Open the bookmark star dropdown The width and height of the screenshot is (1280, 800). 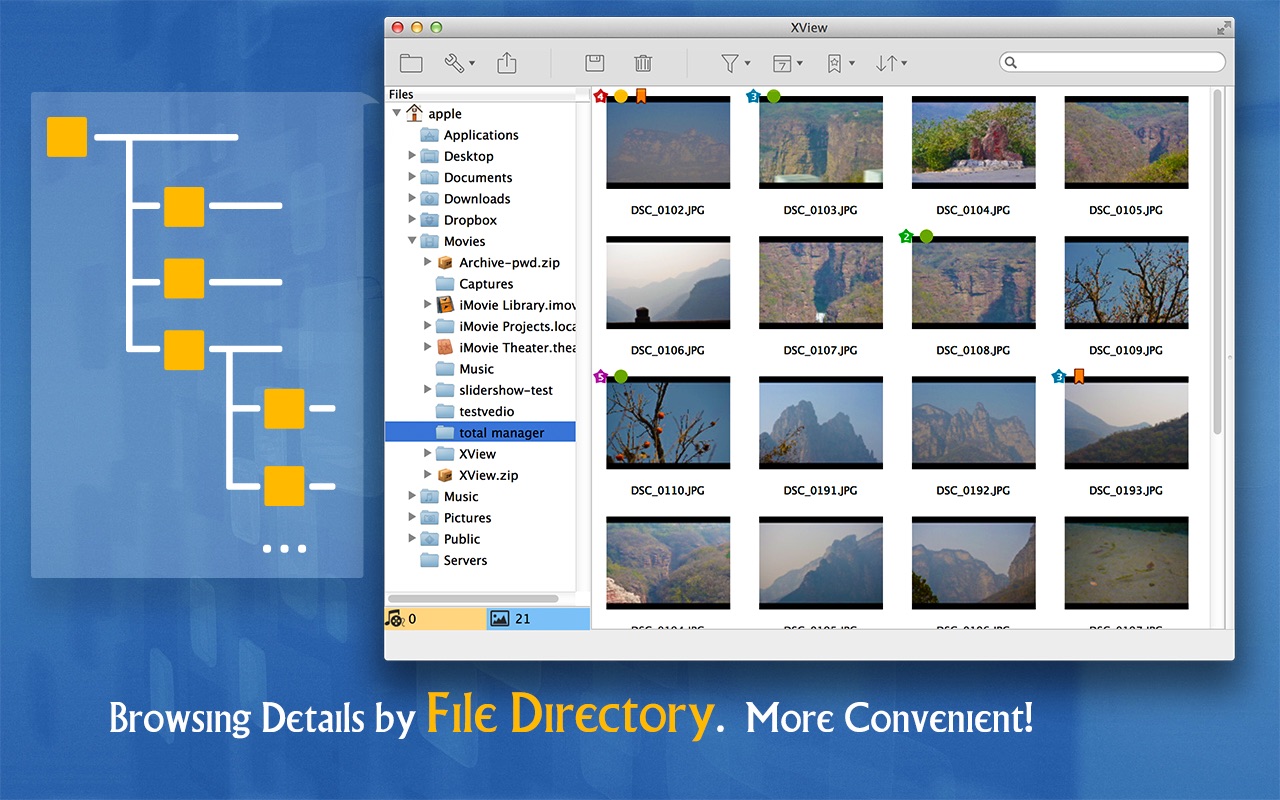click(x=840, y=63)
